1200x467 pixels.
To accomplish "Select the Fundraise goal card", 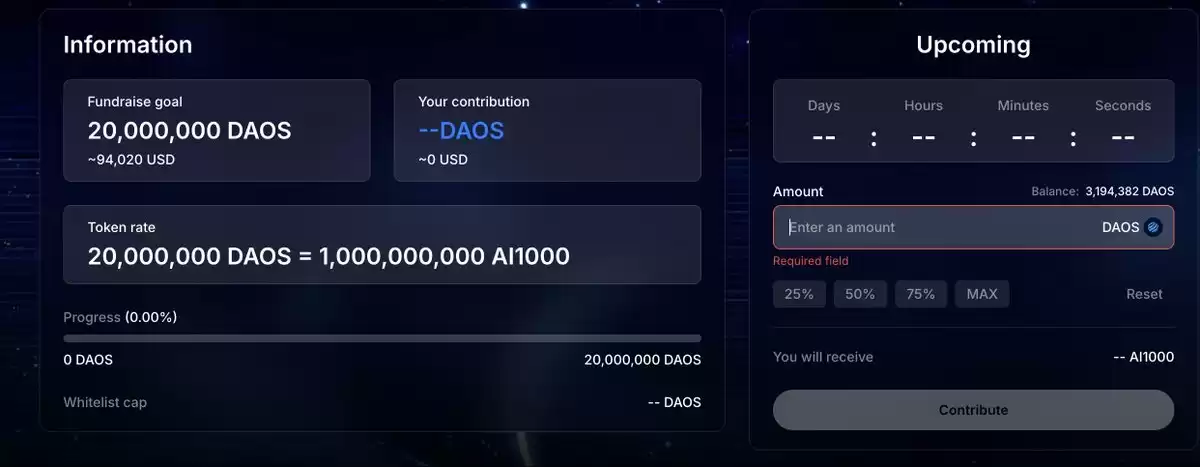I will point(217,131).
